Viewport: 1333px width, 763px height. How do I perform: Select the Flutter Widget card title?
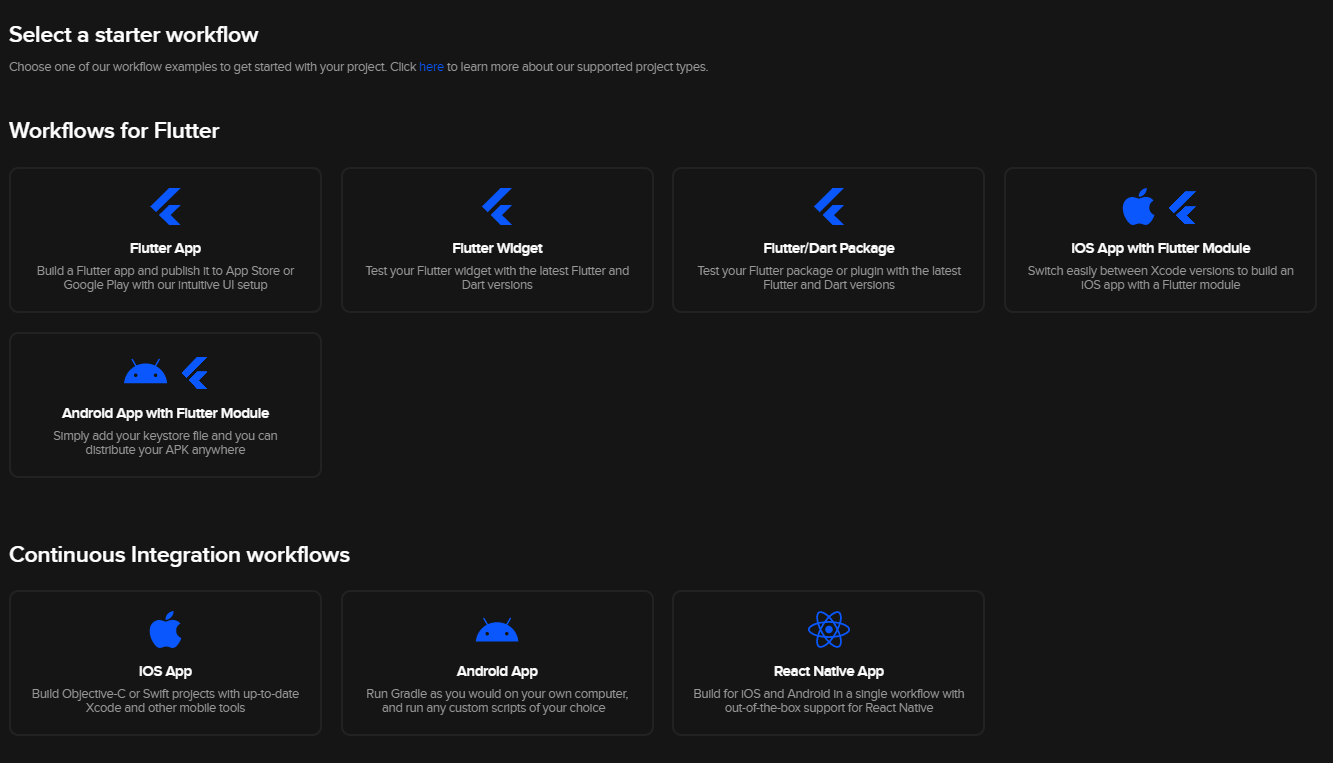click(x=497, y=248)
